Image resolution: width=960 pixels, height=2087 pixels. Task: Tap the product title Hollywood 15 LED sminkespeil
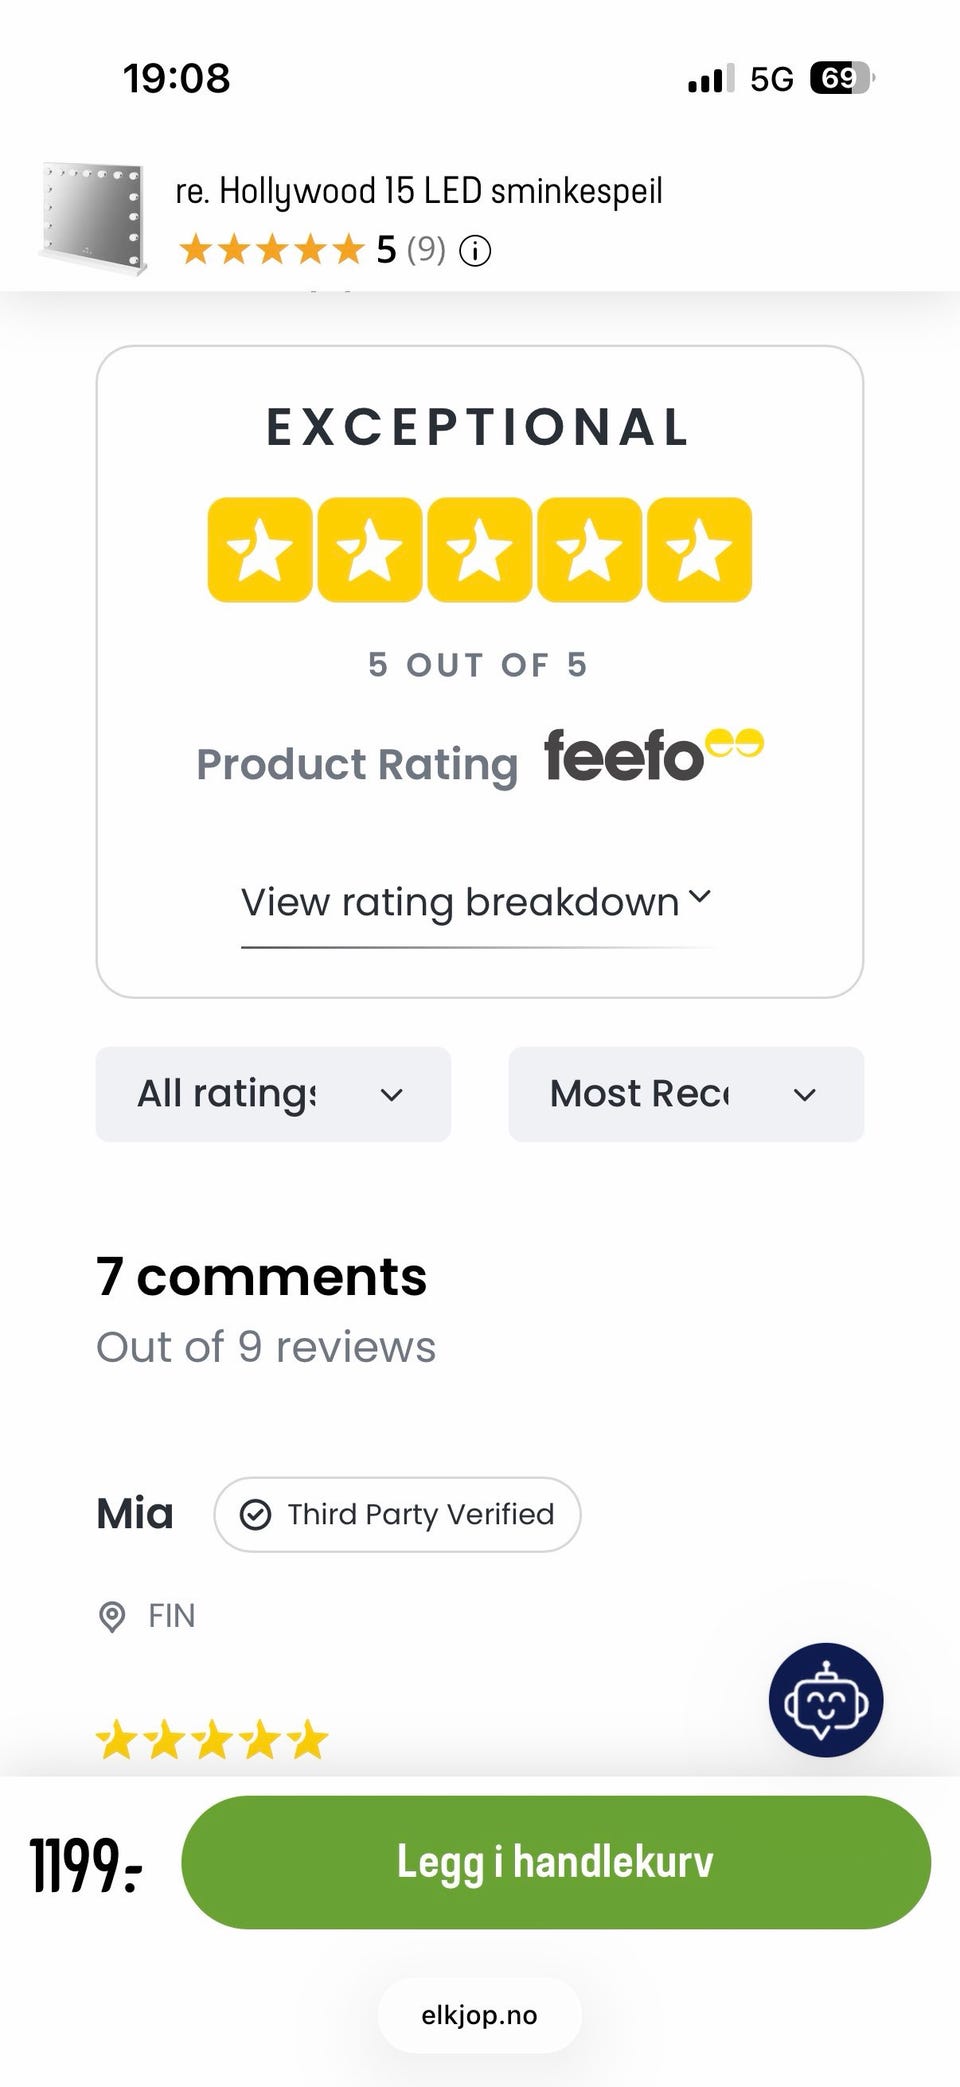coord(419,191)
